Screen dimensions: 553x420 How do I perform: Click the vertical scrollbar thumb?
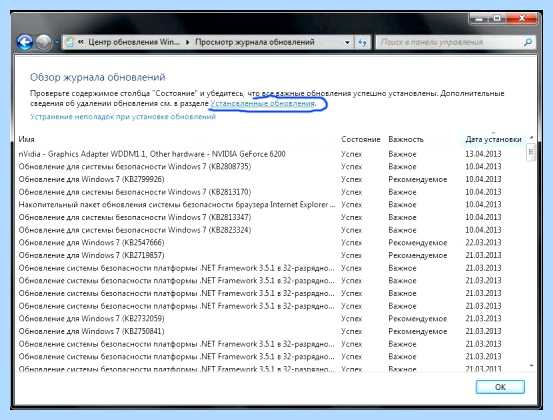[x=531, y=152]
